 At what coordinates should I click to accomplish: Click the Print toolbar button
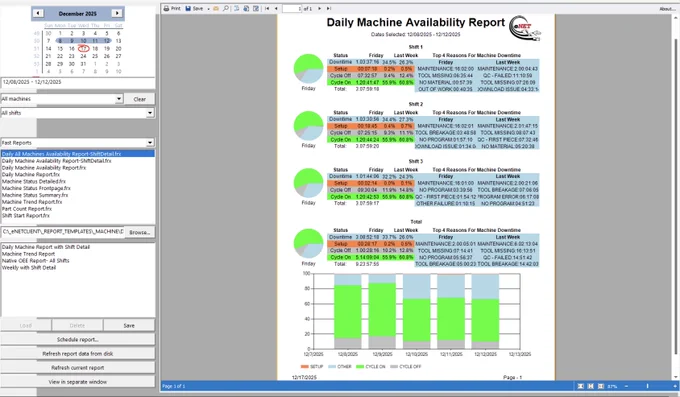[x=172, y=8]
